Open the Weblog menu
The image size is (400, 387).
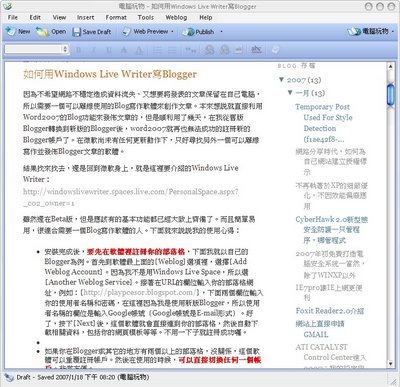pyautogui.click(x=176, y=17)
